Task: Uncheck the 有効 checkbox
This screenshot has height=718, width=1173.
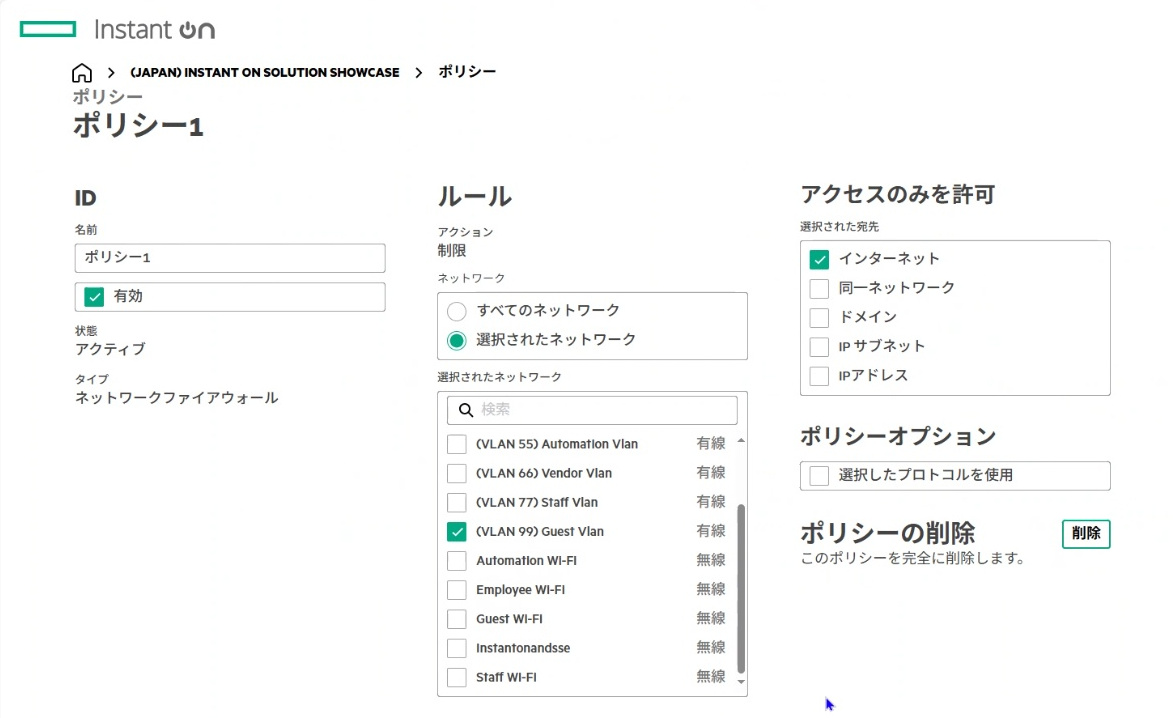Action: [x=95, y=297]
